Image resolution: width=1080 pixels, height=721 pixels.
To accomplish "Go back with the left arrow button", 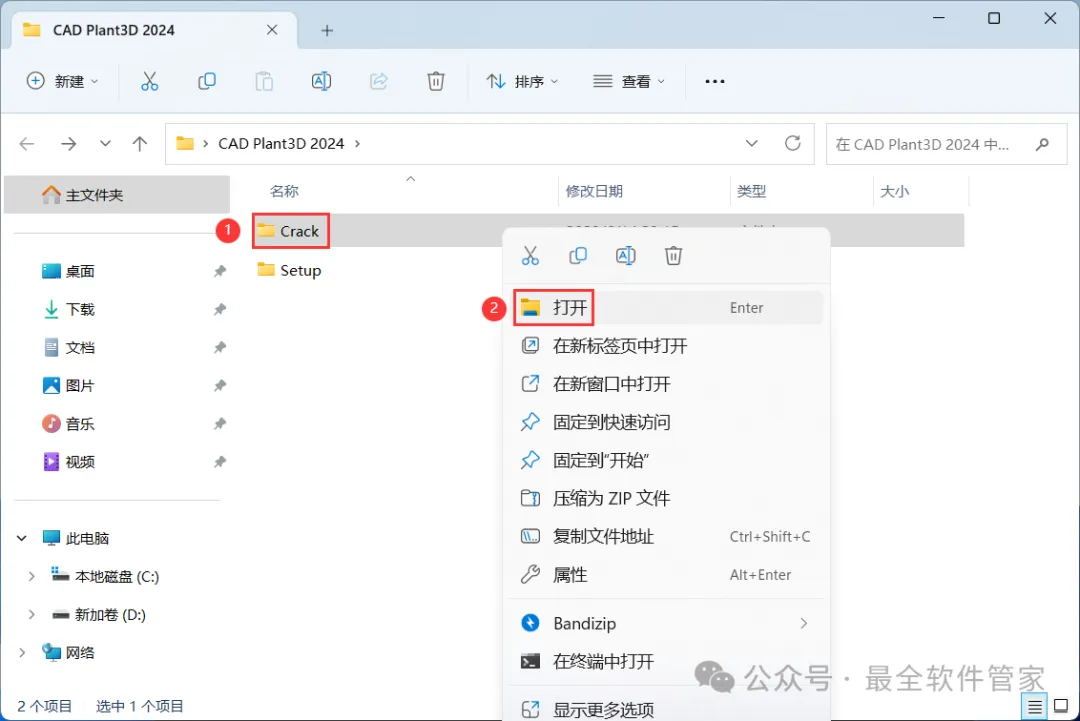I will pyautogui.click(x=27, y=144).
